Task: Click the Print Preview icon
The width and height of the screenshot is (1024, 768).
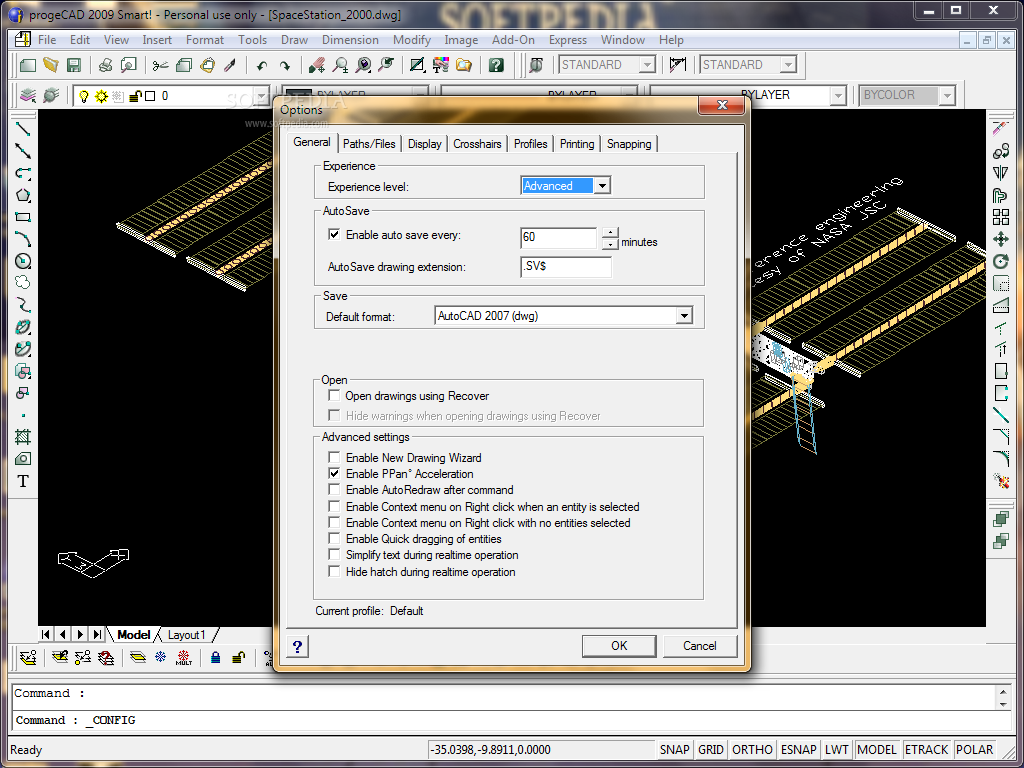Action: [x=129, y=65]
